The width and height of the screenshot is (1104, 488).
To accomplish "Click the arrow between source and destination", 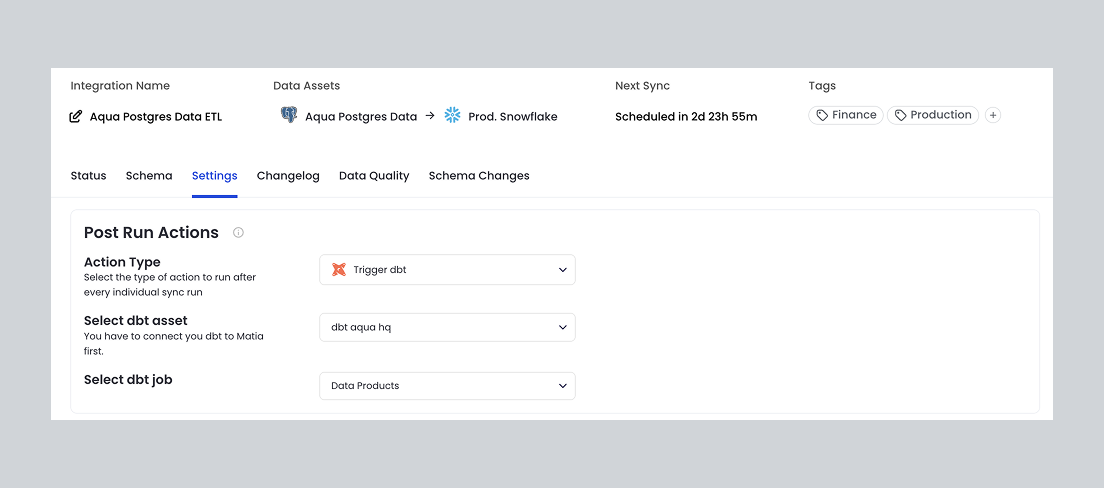I will [430, 116].
